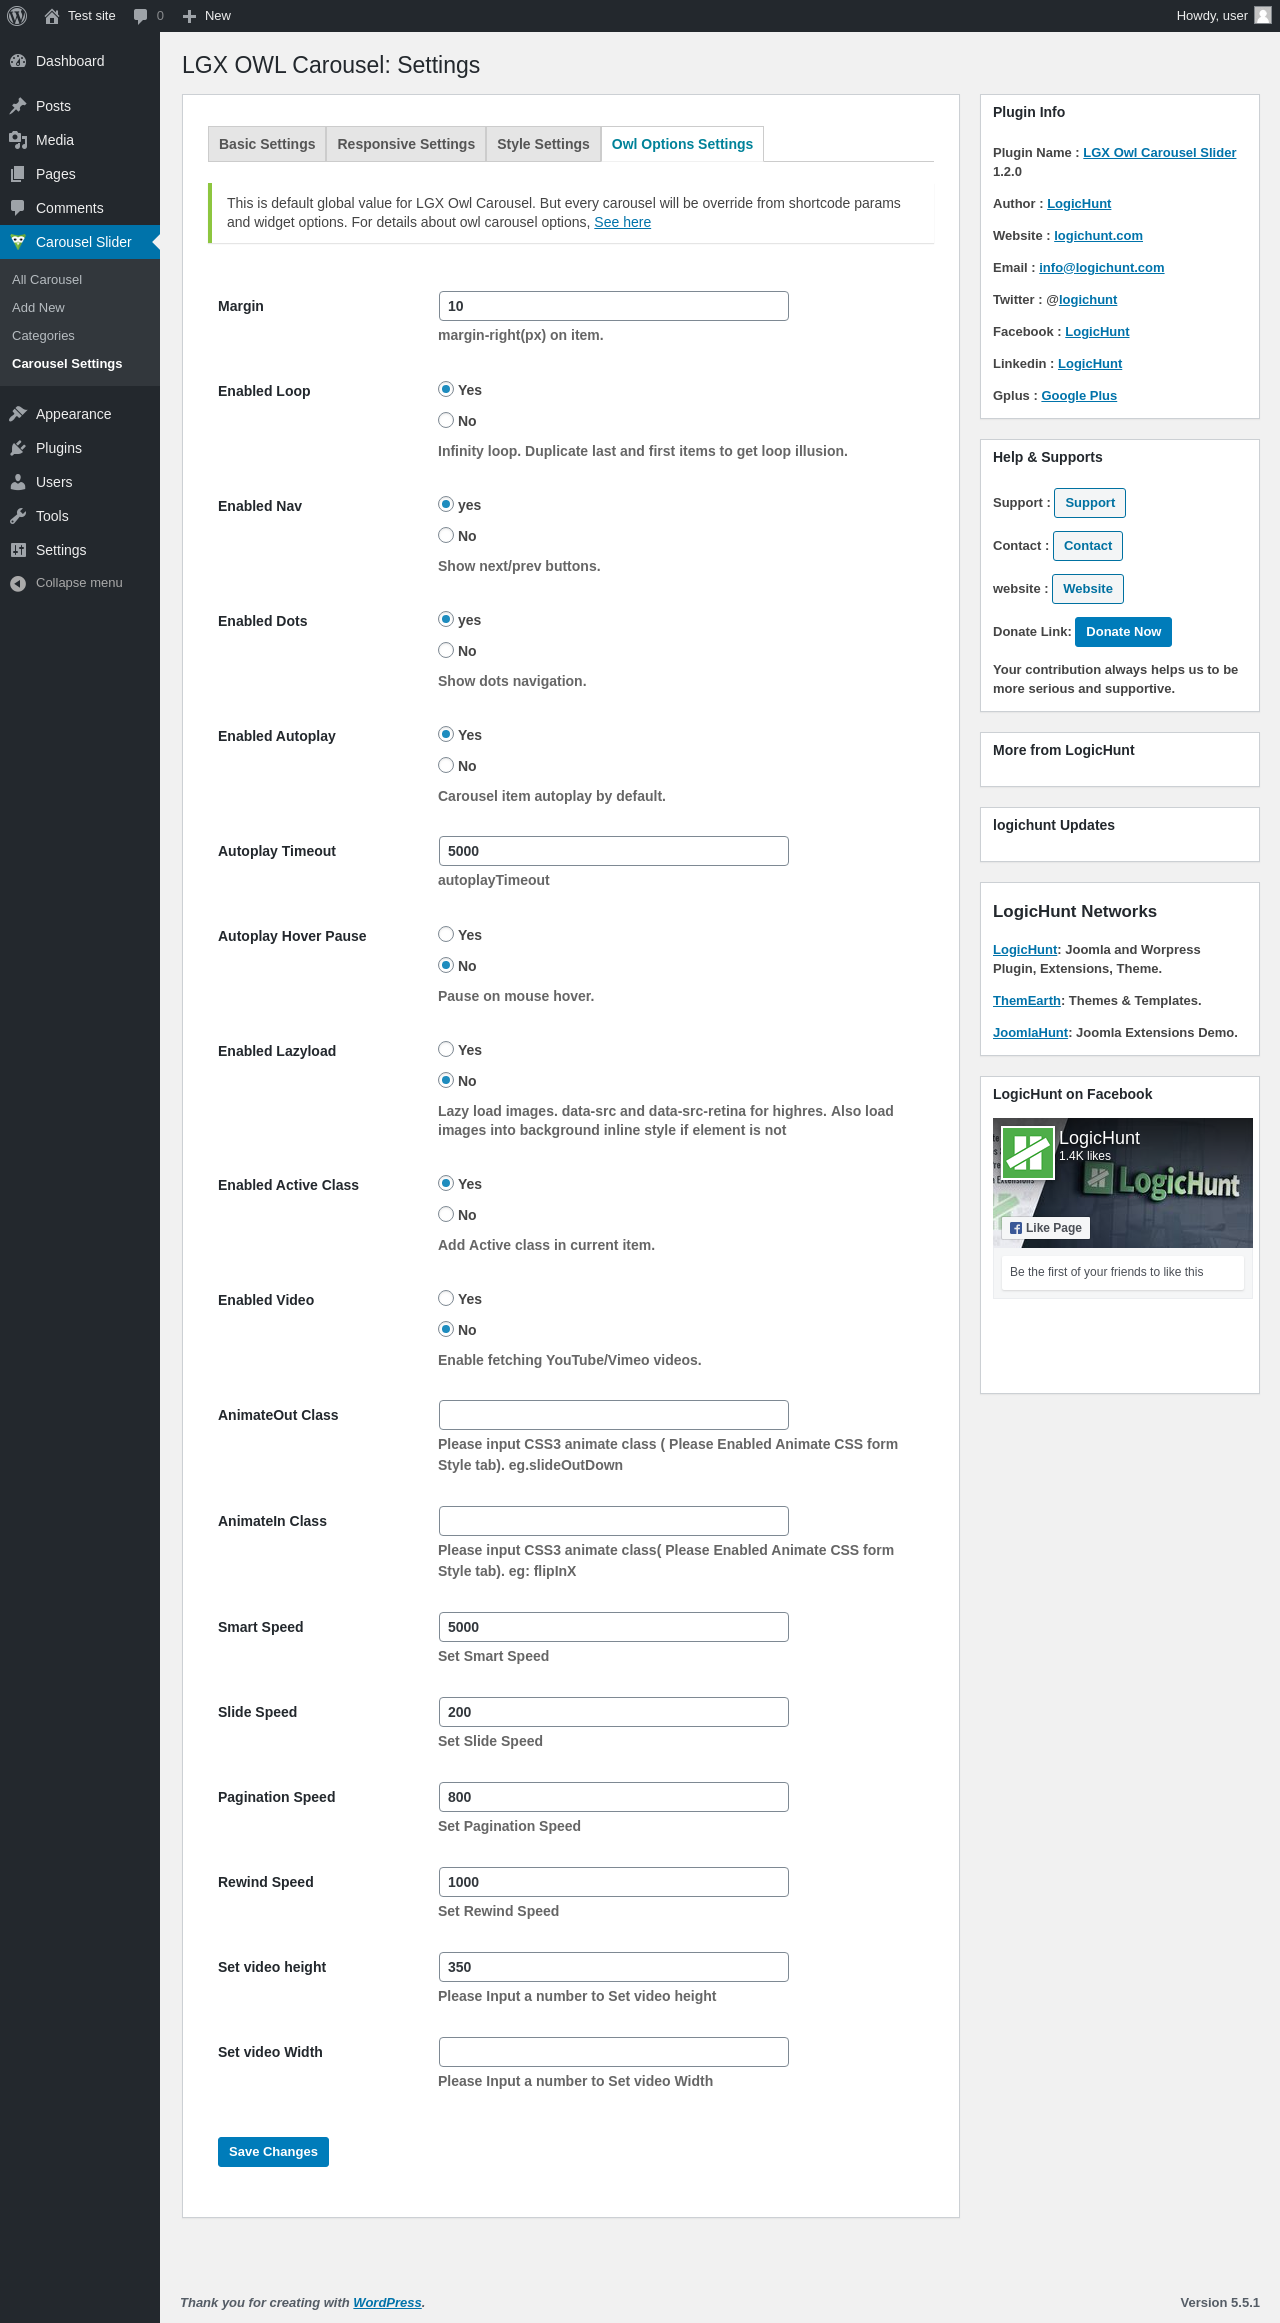Image resolution: width=1280 pixels, height=2323 pixels.
Task: Click the Dashboard gauge icon
Action: coord(18,61)
